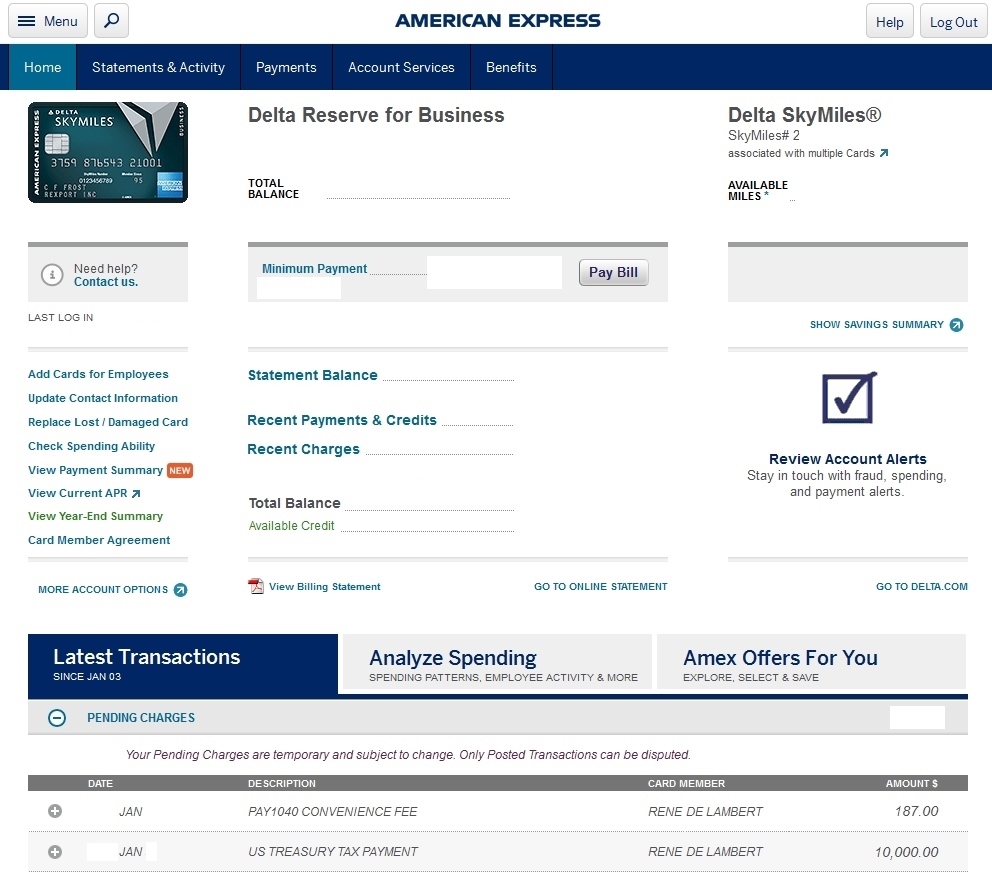Click the Need help info icon

coord(52,275)
